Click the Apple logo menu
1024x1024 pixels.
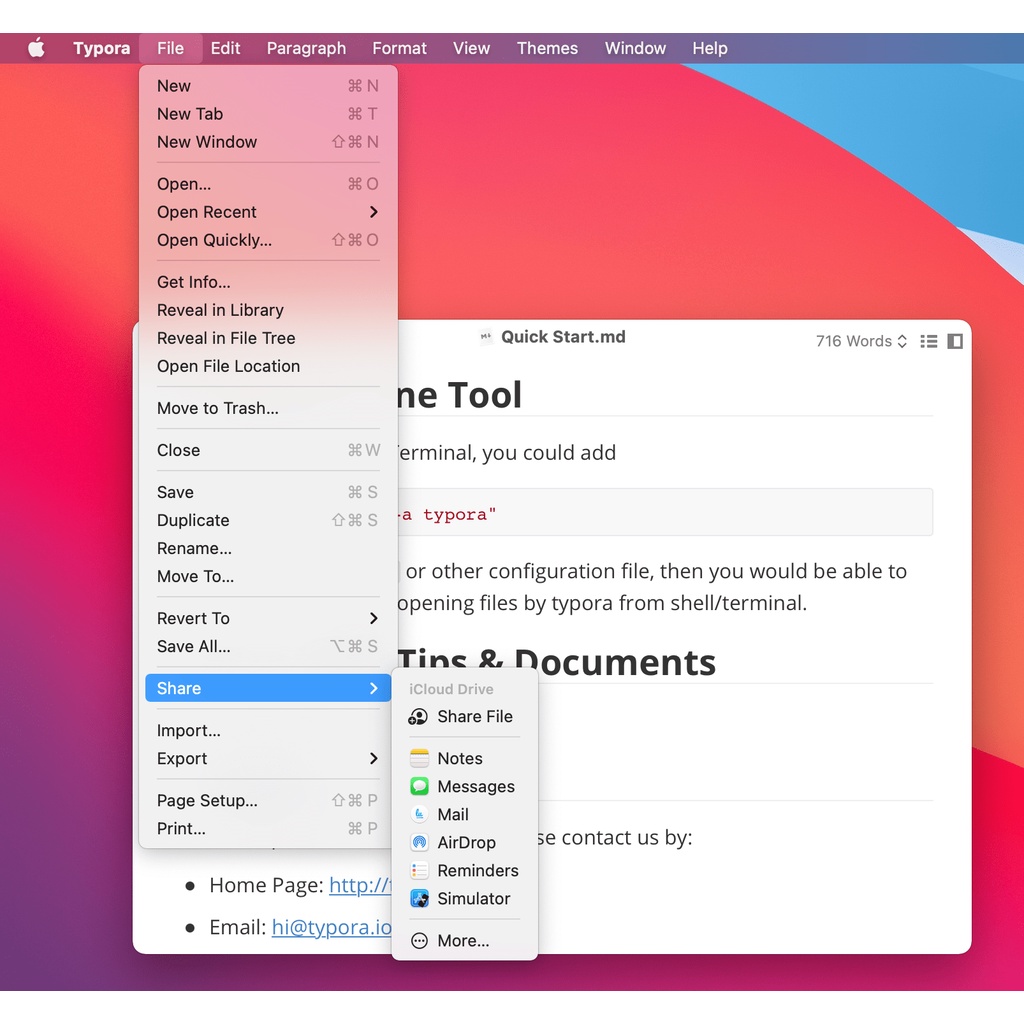click(37, 48)
